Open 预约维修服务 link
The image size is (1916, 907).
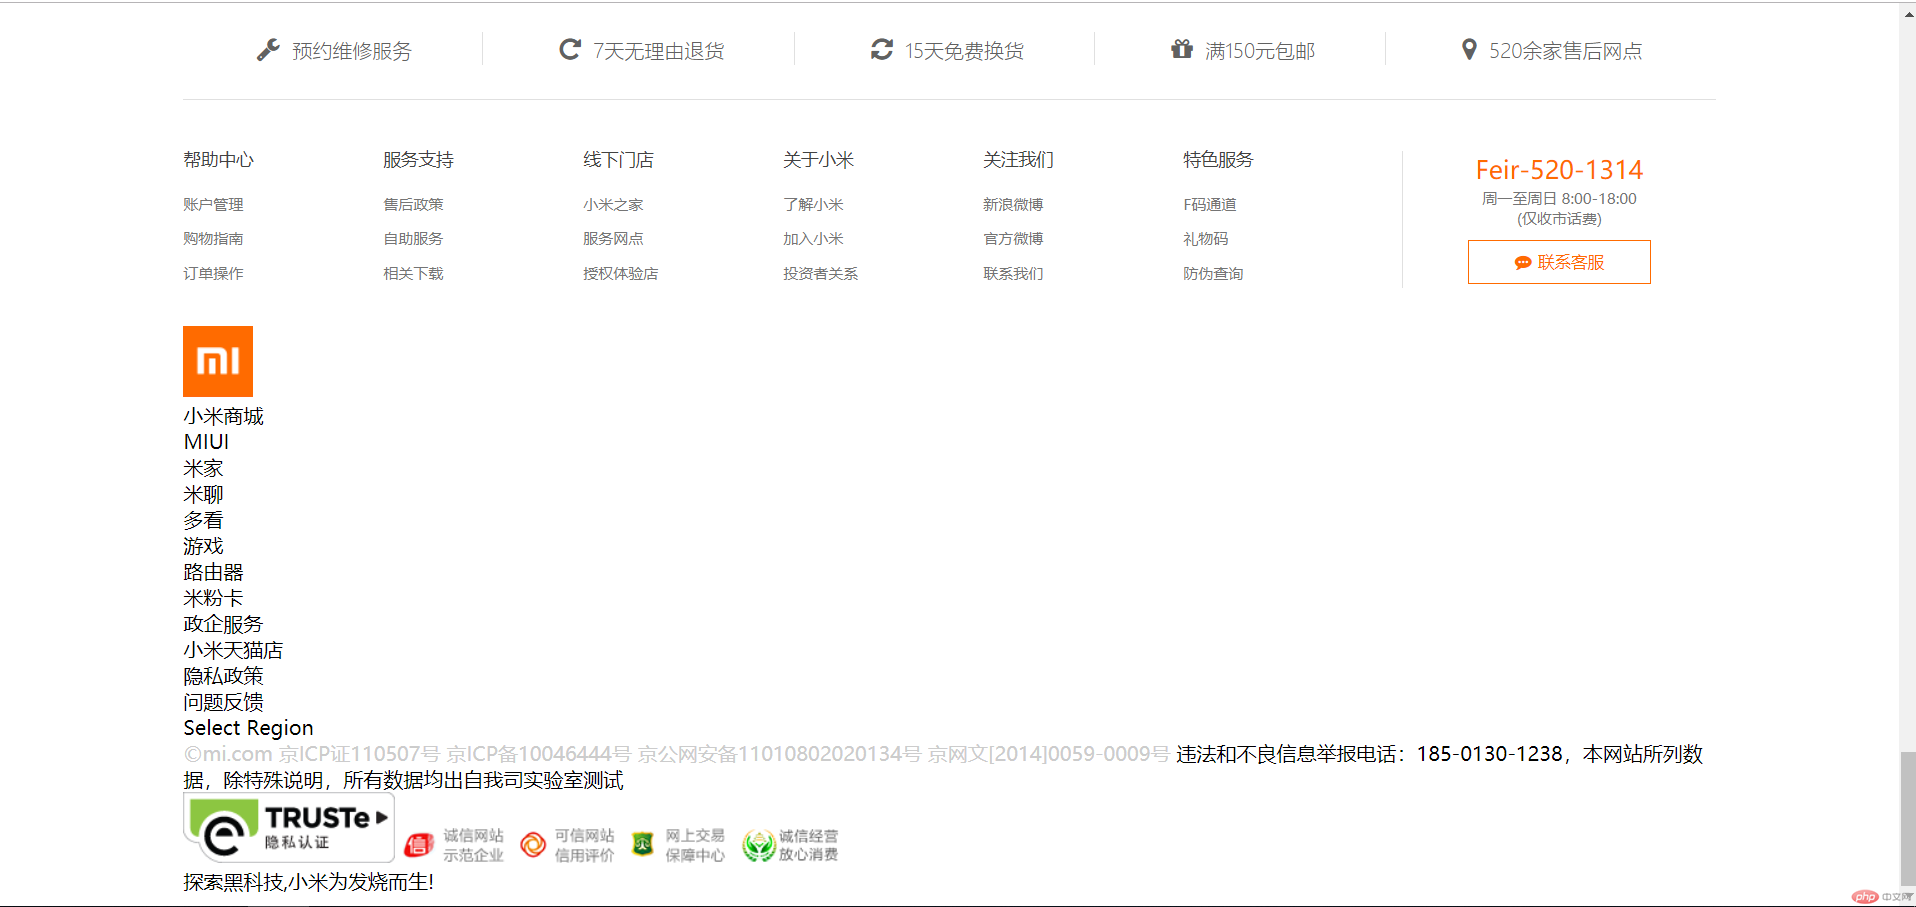click(352, 51)
